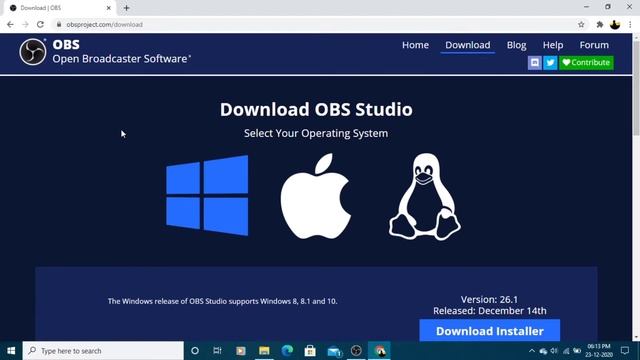Image resolution: width=640 pixels, height=360 pixels.
Task: Select the Download | OBS tab
Action: tap(59, 8)
